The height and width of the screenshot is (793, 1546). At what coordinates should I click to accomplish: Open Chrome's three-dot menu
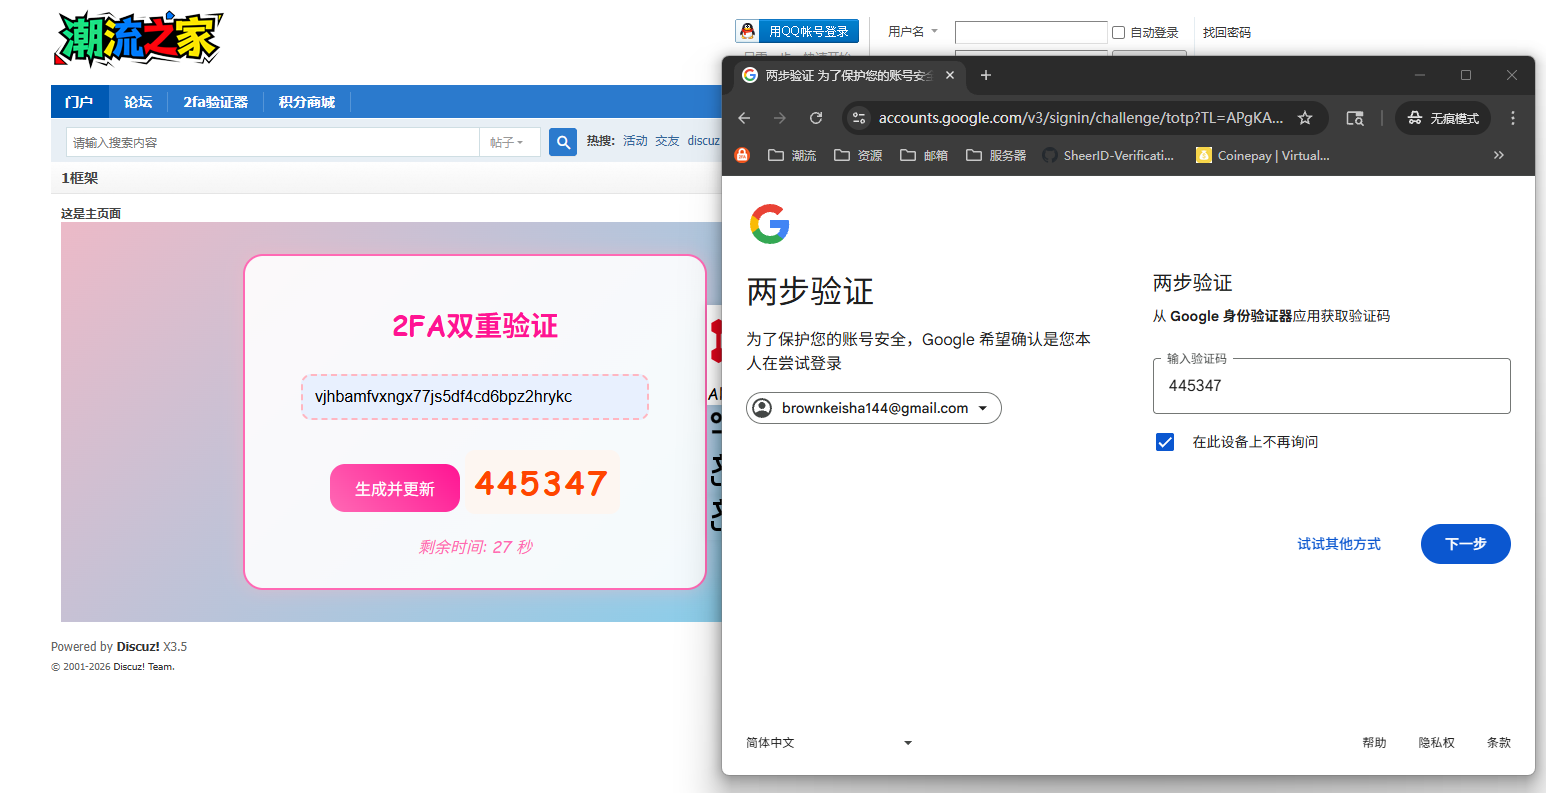[x=1513, y=117]
